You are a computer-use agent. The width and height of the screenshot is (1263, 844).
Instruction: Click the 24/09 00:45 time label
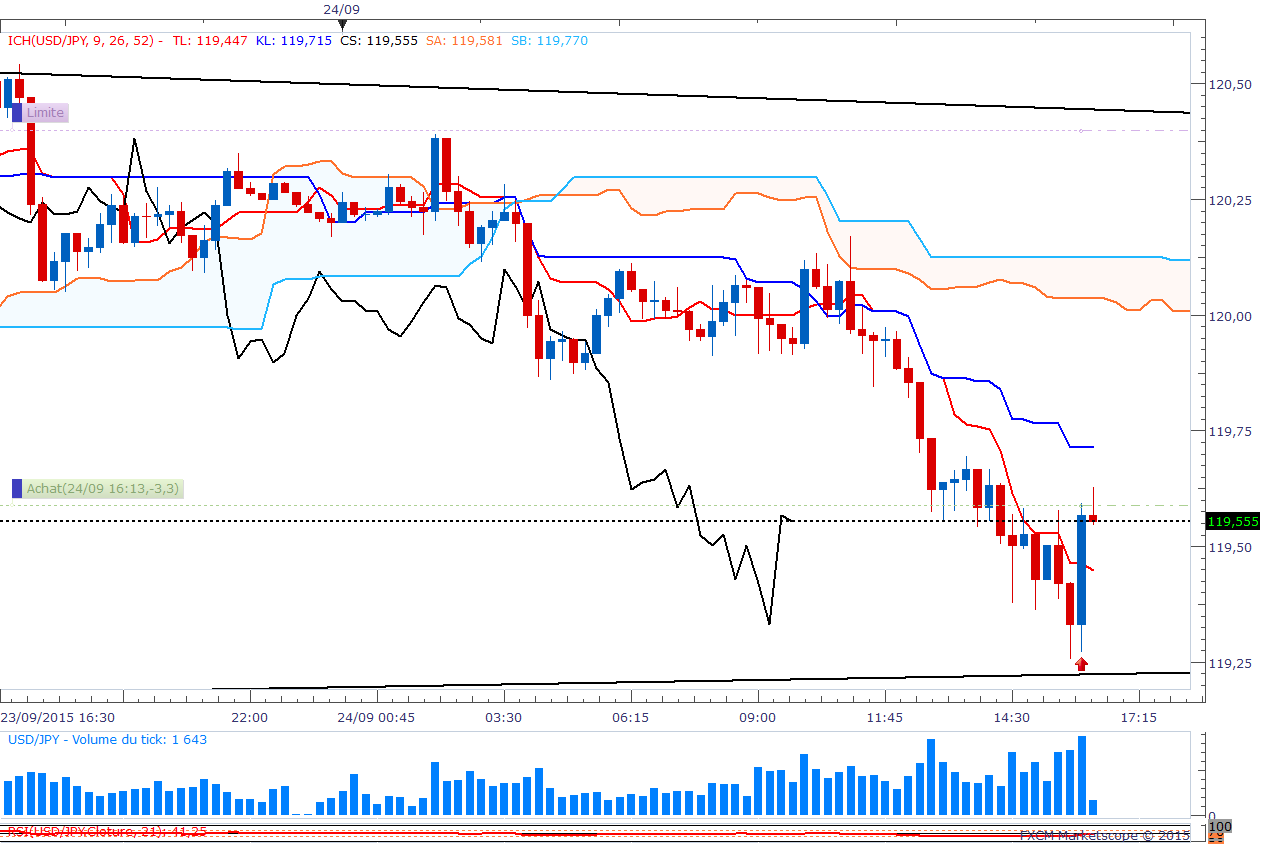point(375,718)
